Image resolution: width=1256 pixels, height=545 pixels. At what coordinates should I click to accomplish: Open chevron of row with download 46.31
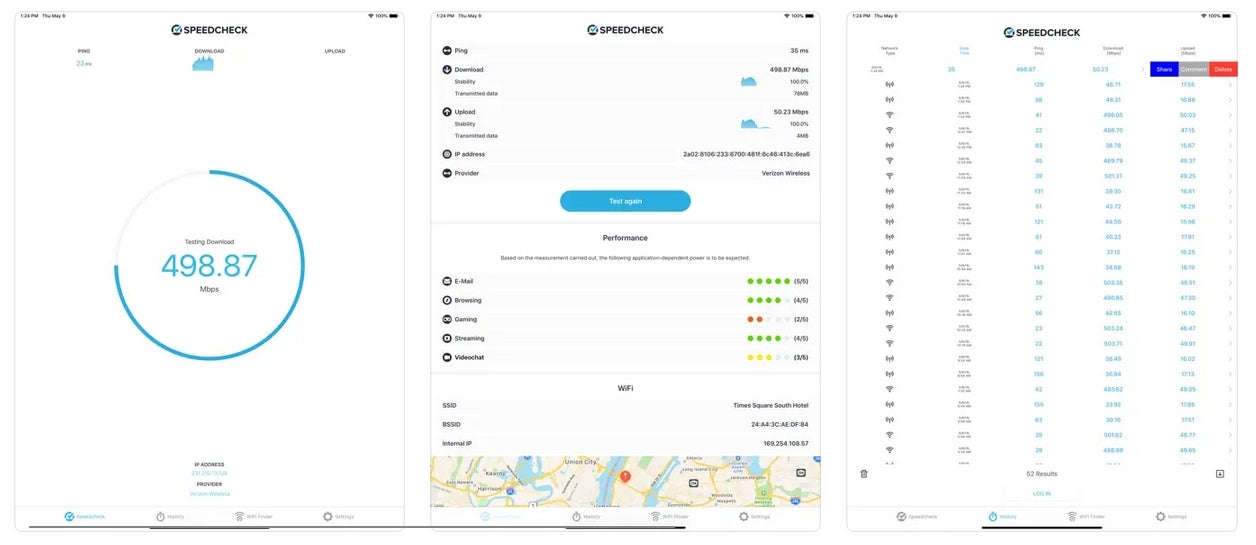[x=1230, y=100]
